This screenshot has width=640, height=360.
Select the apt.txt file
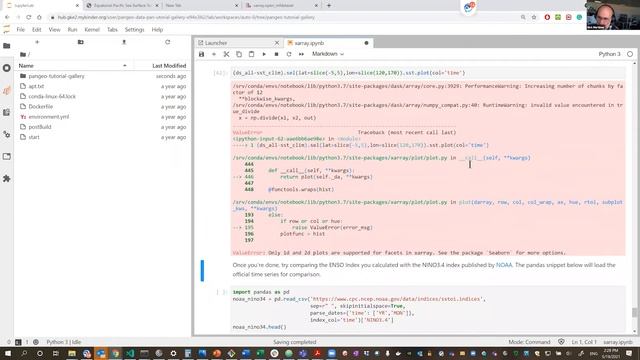36,86
